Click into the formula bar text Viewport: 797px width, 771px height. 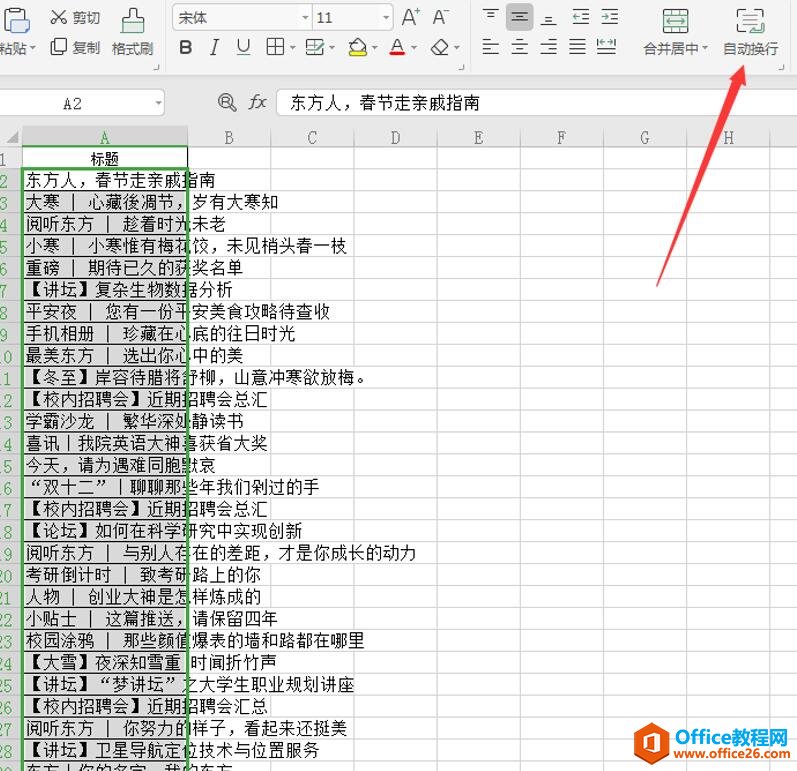[537, 103]
